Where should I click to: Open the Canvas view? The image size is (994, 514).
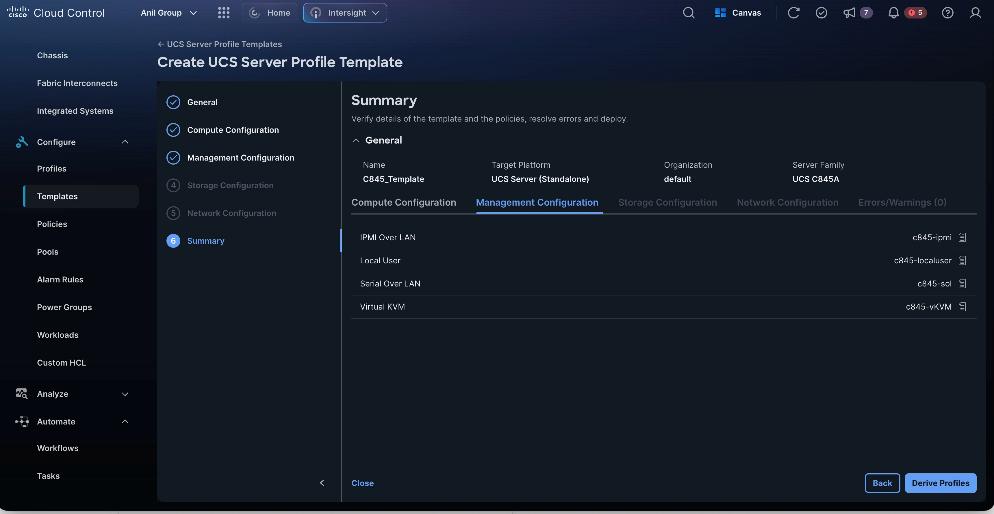pos(738,13)
